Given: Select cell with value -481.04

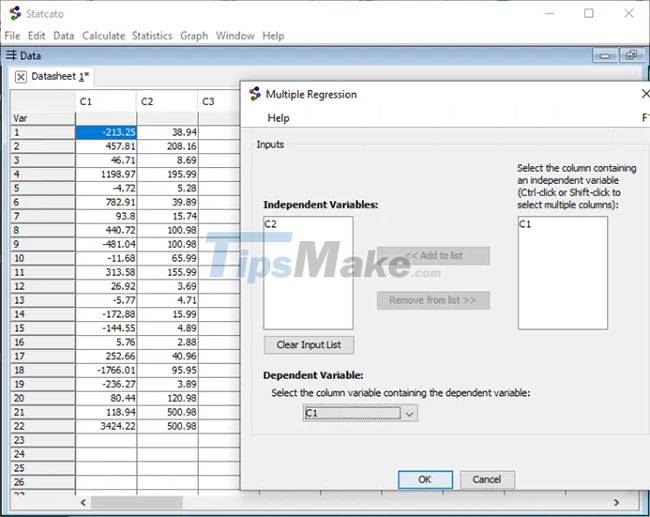Looking at the screenshot, I should 106,244.
